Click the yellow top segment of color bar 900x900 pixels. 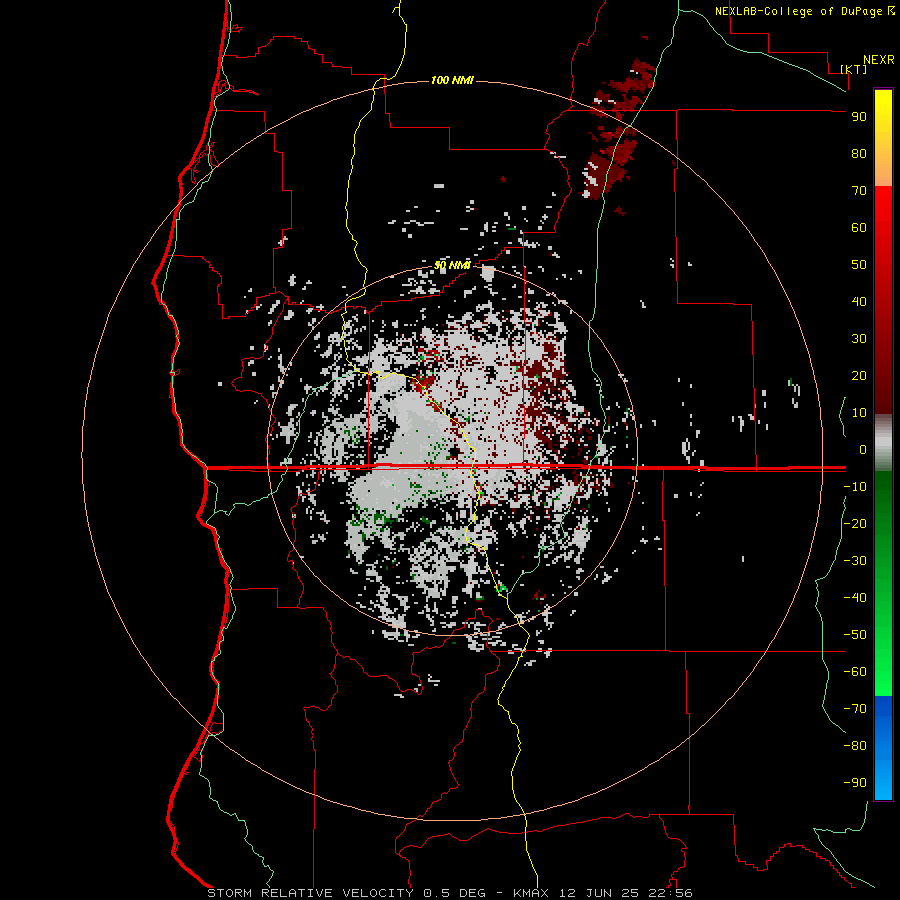pos(883,138)
